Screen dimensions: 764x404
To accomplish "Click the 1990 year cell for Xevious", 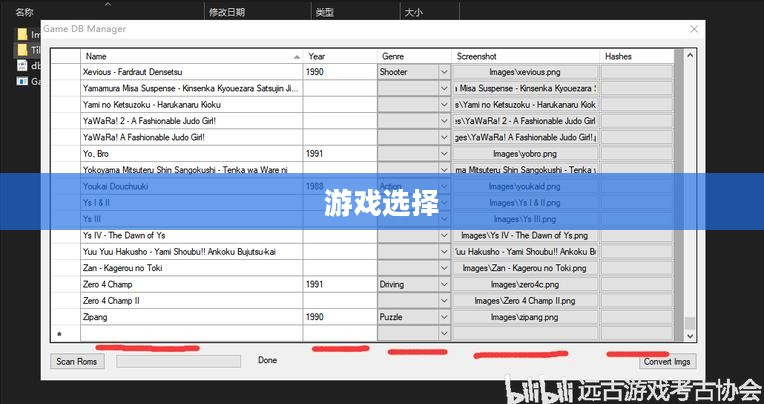I will 340,72.
